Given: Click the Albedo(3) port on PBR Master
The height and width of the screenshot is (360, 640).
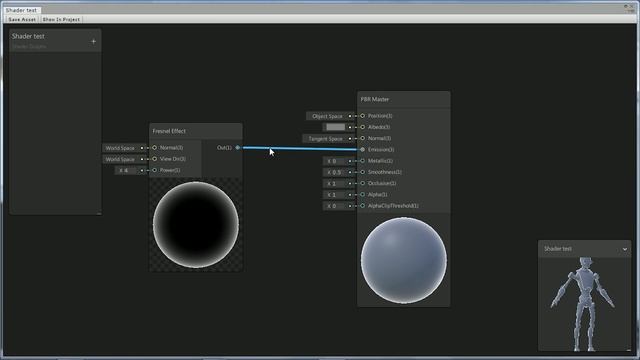Looking at the screenshot, I should click(362, 127).
